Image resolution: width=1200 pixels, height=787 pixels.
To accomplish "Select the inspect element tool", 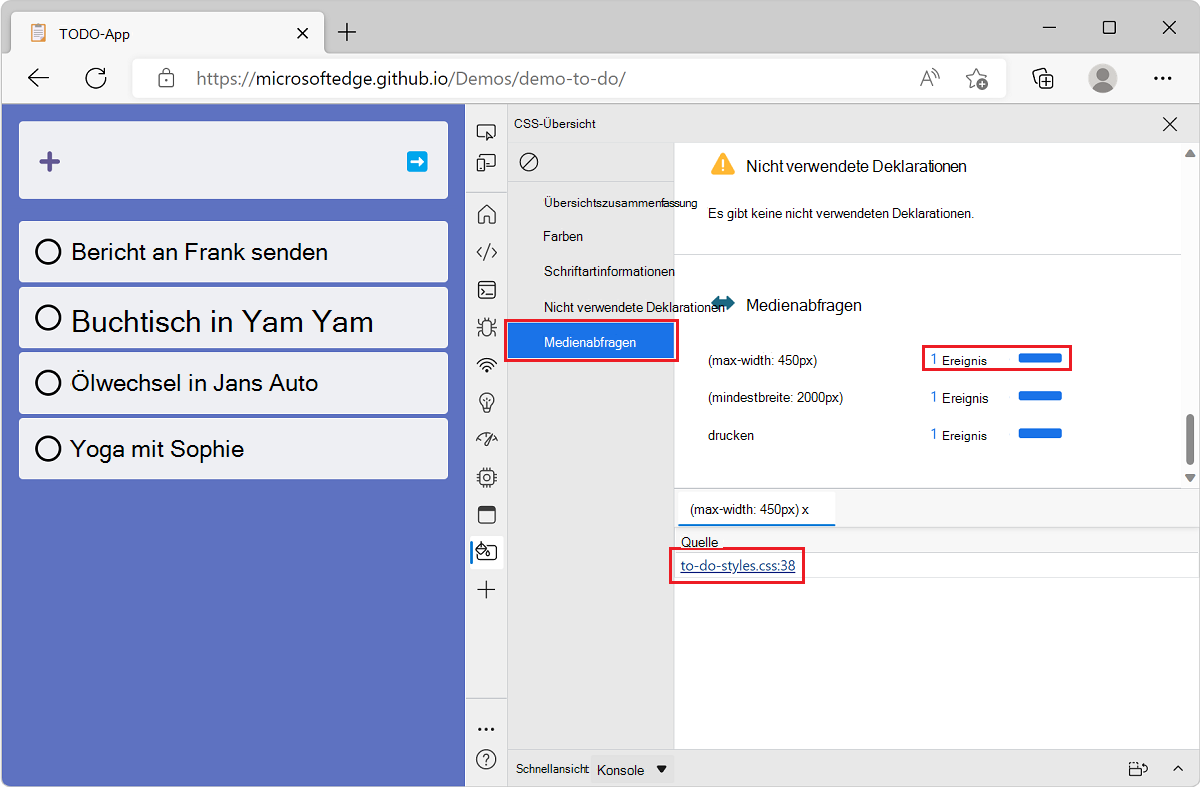I will point(486,131).
